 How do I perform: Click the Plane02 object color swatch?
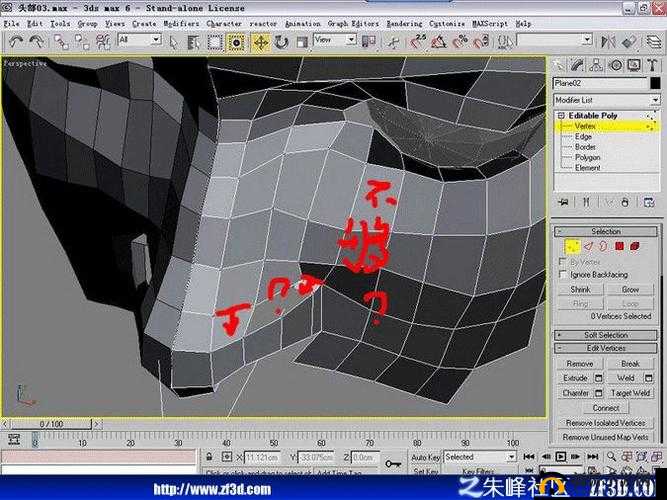pos(655,83)
